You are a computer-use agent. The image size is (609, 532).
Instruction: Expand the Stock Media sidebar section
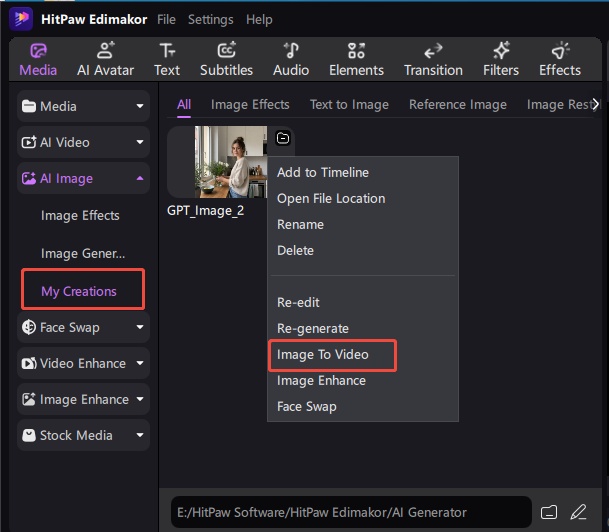pyautogui.click(x=83, y=435)
